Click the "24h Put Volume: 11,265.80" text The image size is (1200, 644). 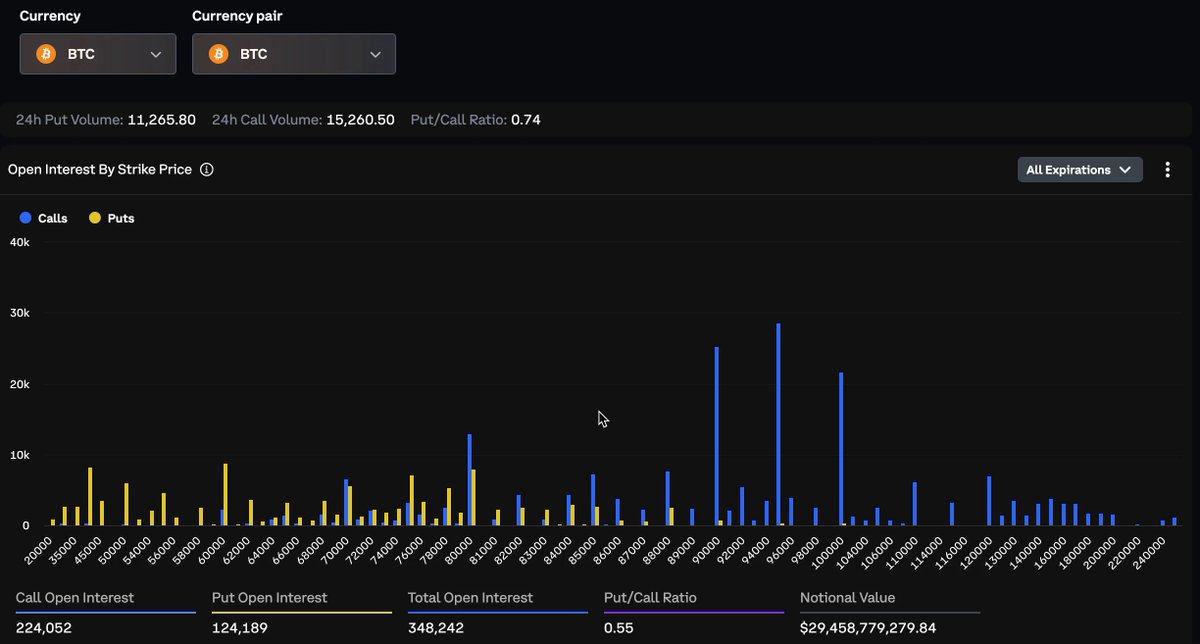106,120
